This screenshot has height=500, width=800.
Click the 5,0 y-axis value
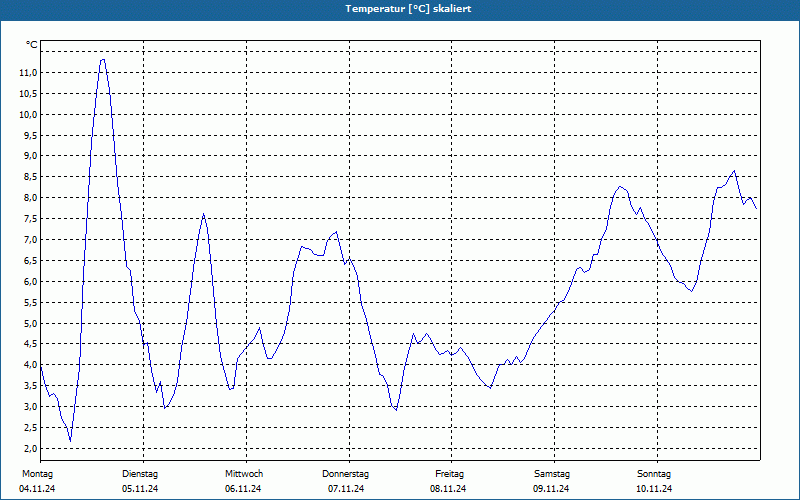[x=30, y=323]
